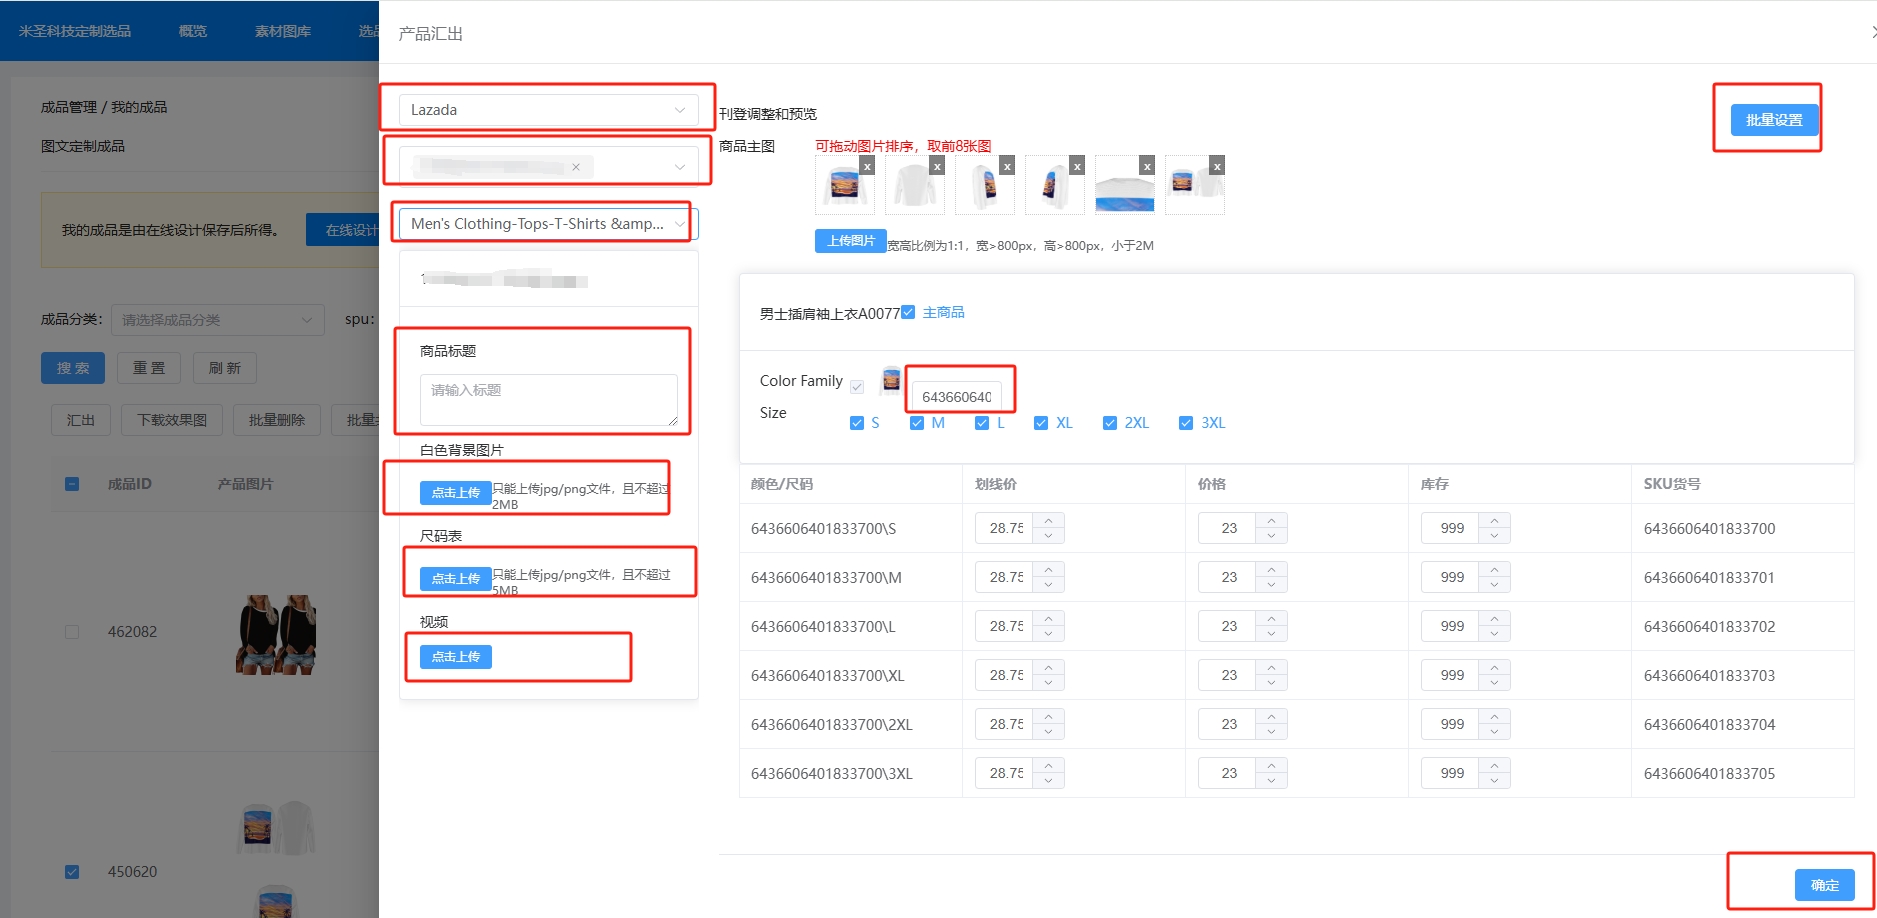The height and width of the screenshot is (918, 1877).
Task: Go to 素材图库 in top navigation
Action: [283, 31]
